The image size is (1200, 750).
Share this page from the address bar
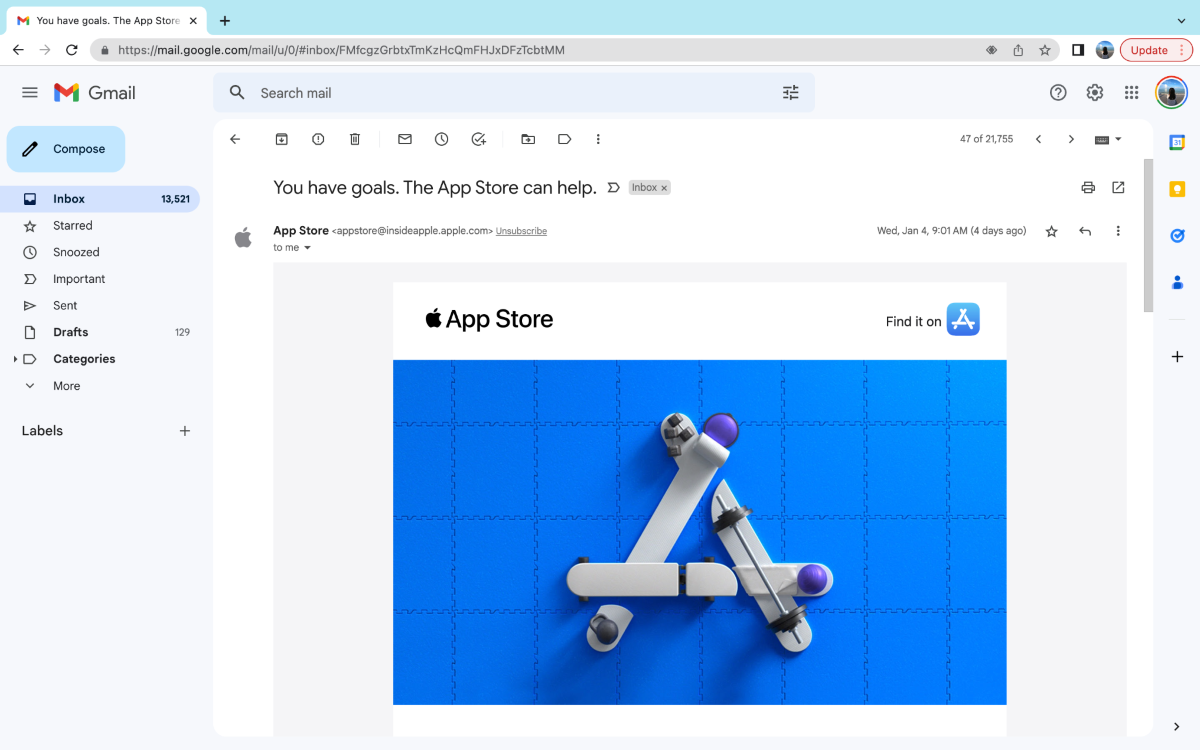[x=1018, y=50]
